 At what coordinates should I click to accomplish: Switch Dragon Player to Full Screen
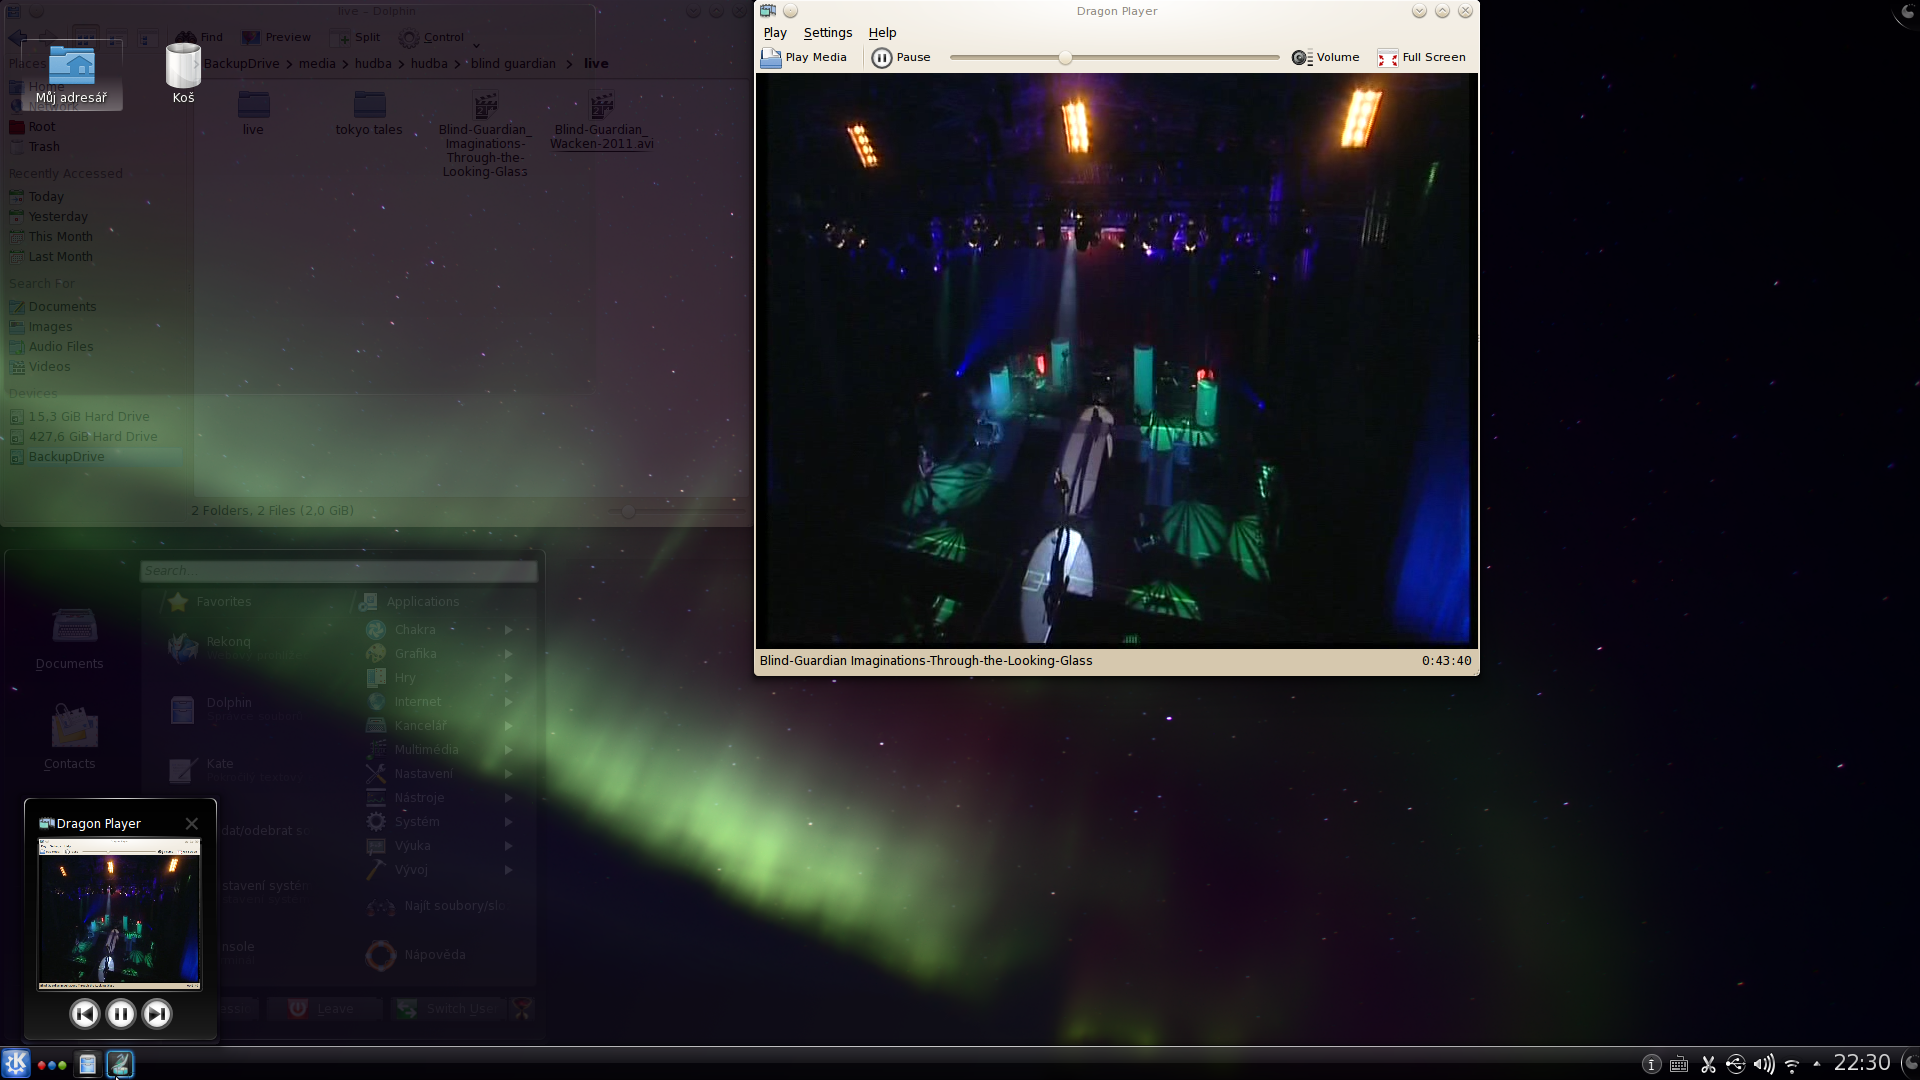[1421, 58]
